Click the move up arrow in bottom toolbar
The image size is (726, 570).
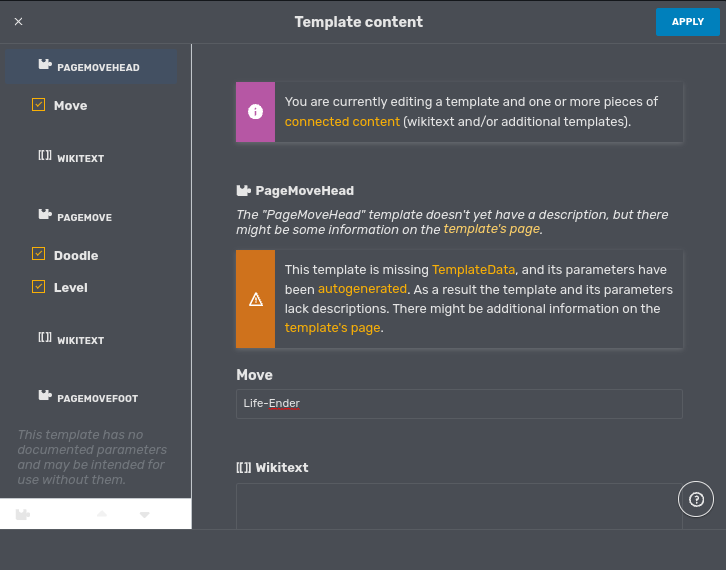coord(102,514)
